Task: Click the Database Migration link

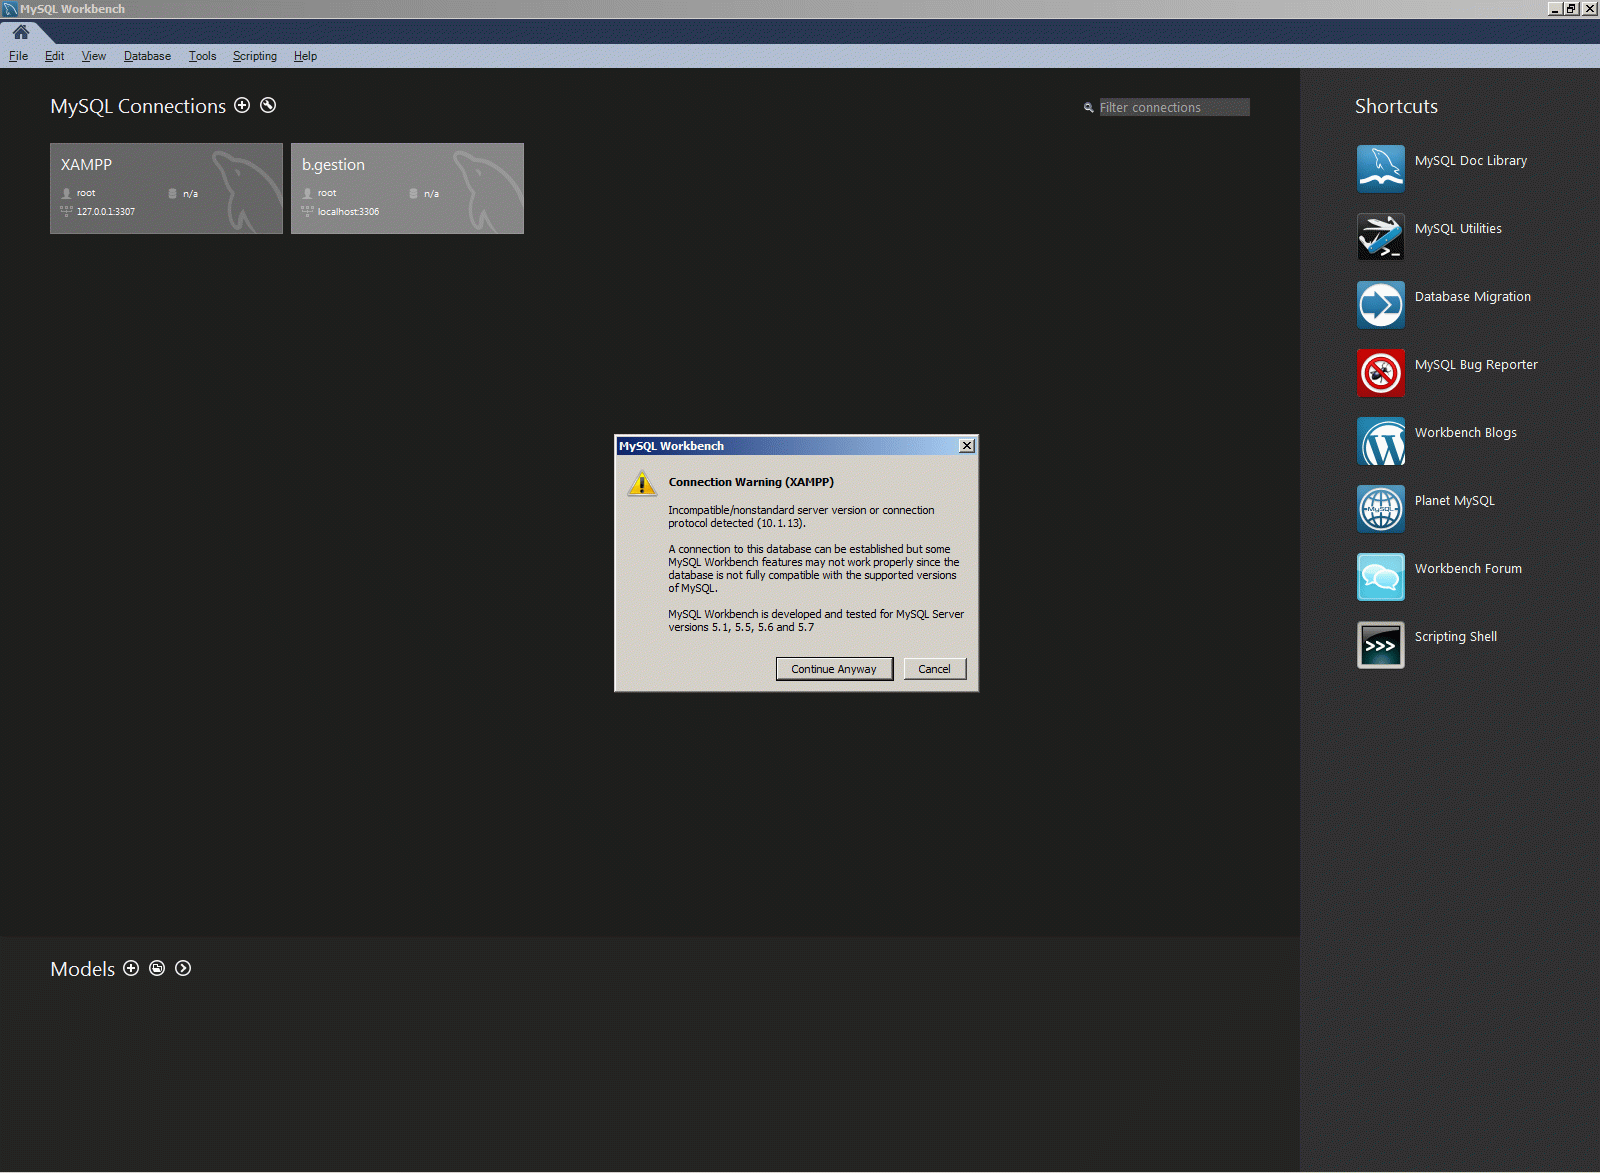Action: (x=1473, y=297)
